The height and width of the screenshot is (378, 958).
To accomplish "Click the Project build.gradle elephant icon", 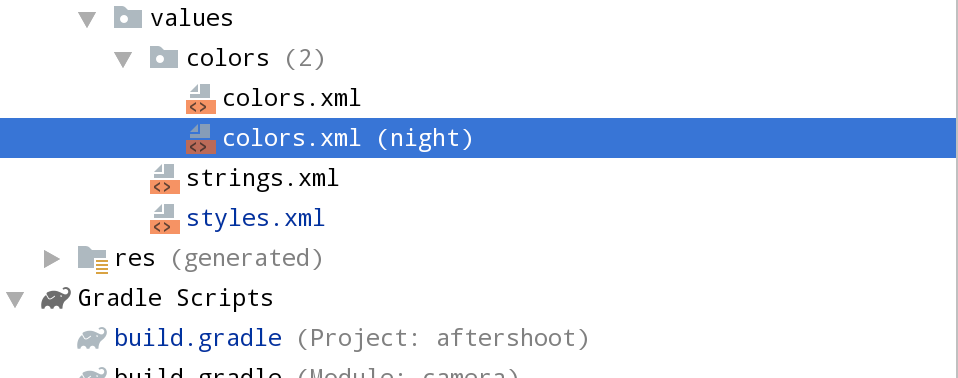I will click(x=92, y=338).
